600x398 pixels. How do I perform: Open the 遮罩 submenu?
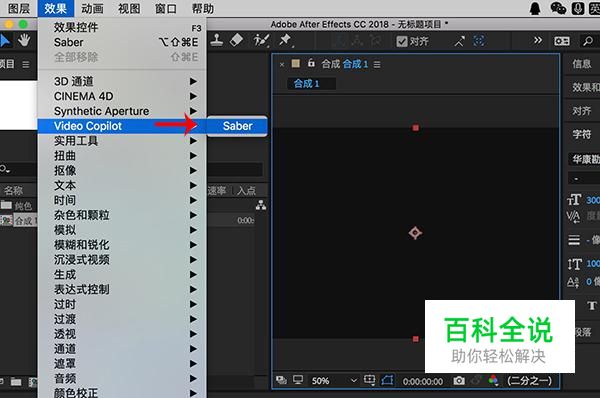tap(122, 364)
